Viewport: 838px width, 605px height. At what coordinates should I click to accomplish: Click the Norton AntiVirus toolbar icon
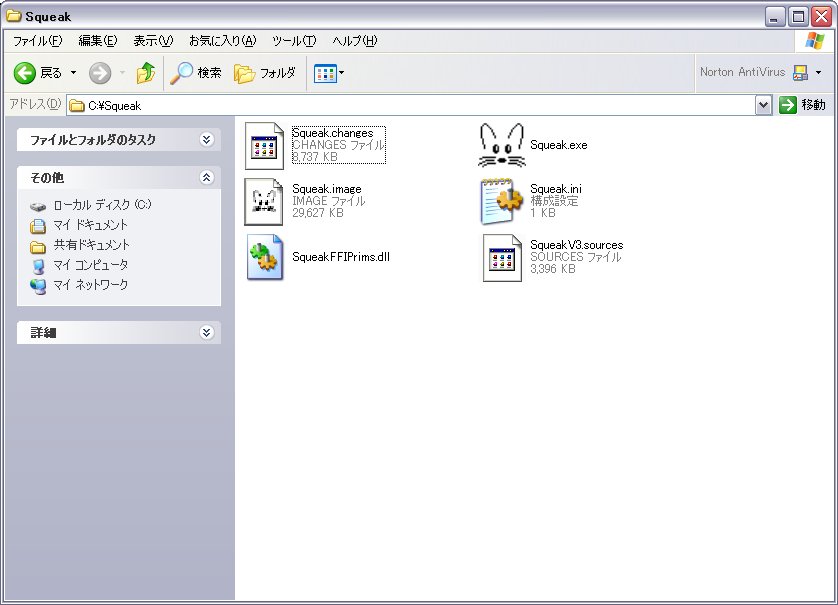[x=800, y=73]
